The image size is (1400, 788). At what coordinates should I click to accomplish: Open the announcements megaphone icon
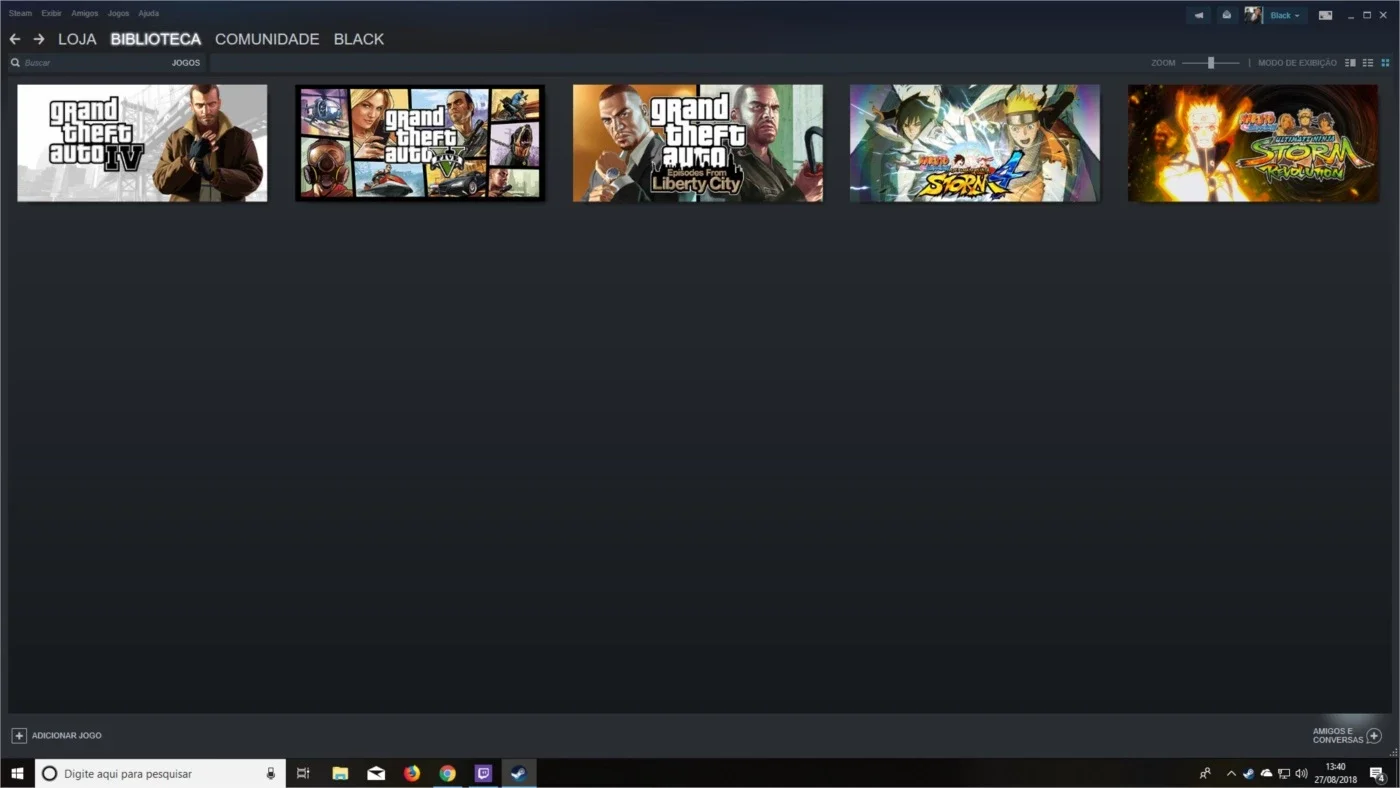1198,15
